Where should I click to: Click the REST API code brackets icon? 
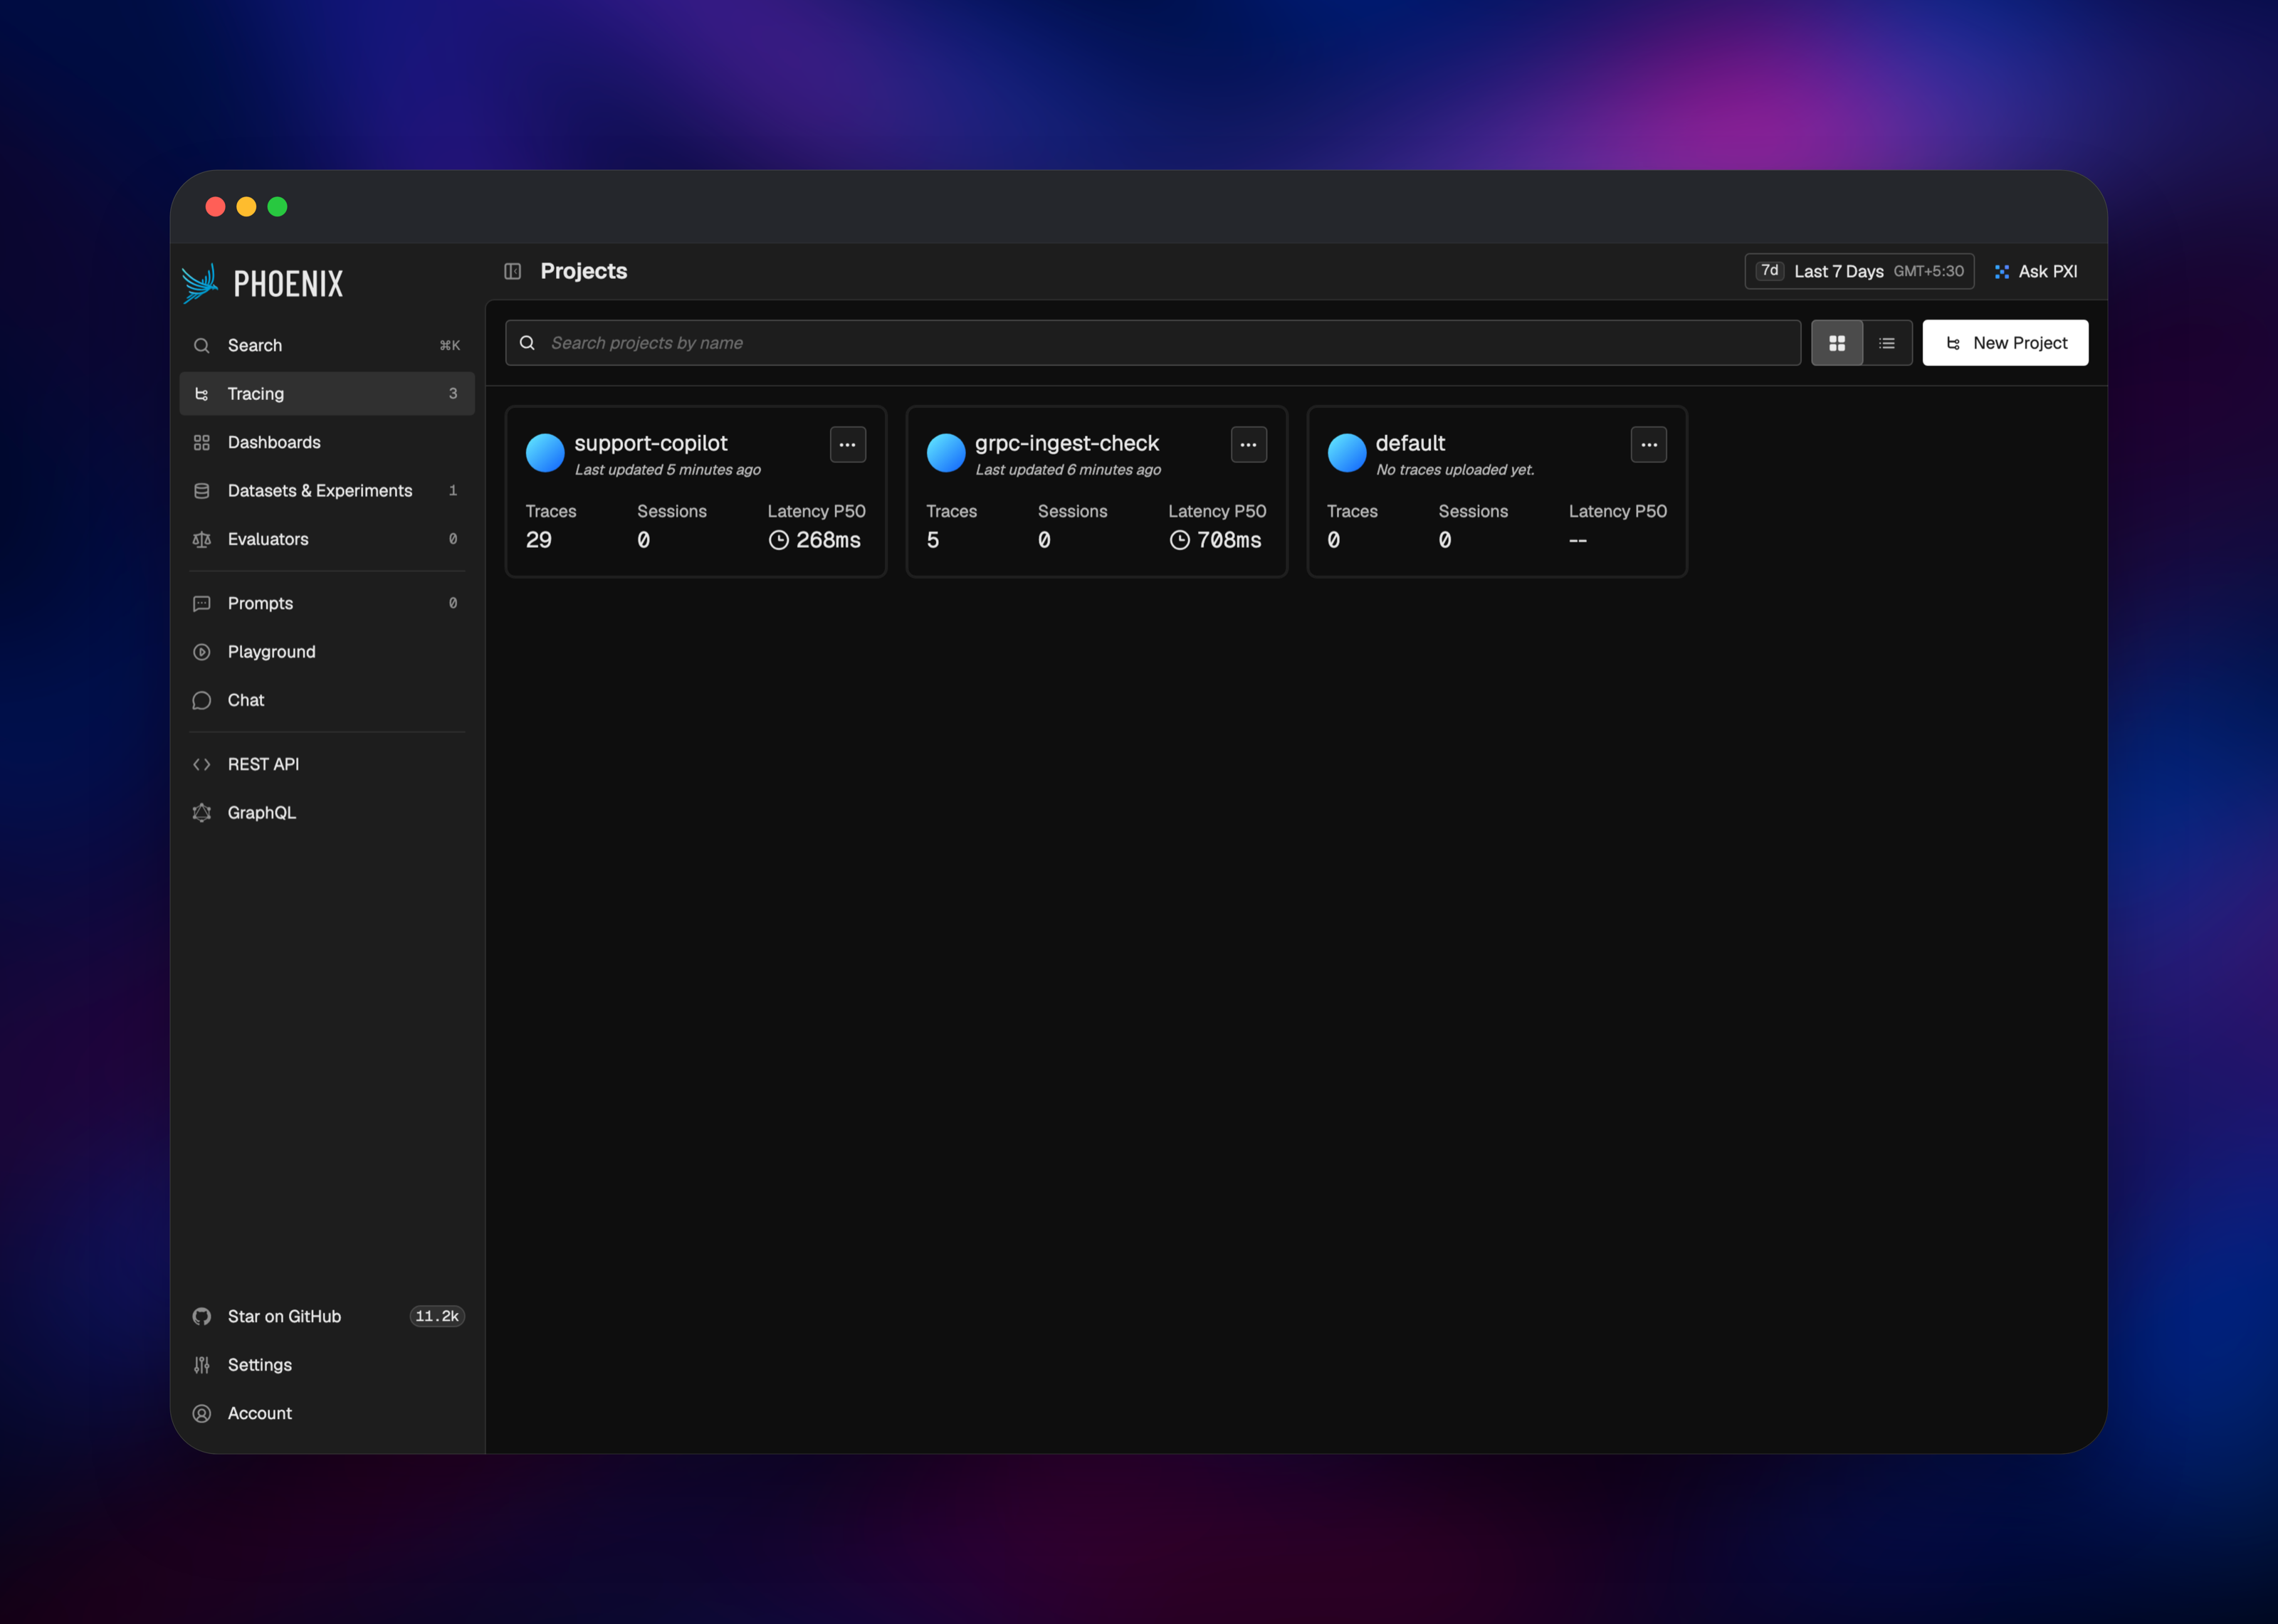[202, 764]
